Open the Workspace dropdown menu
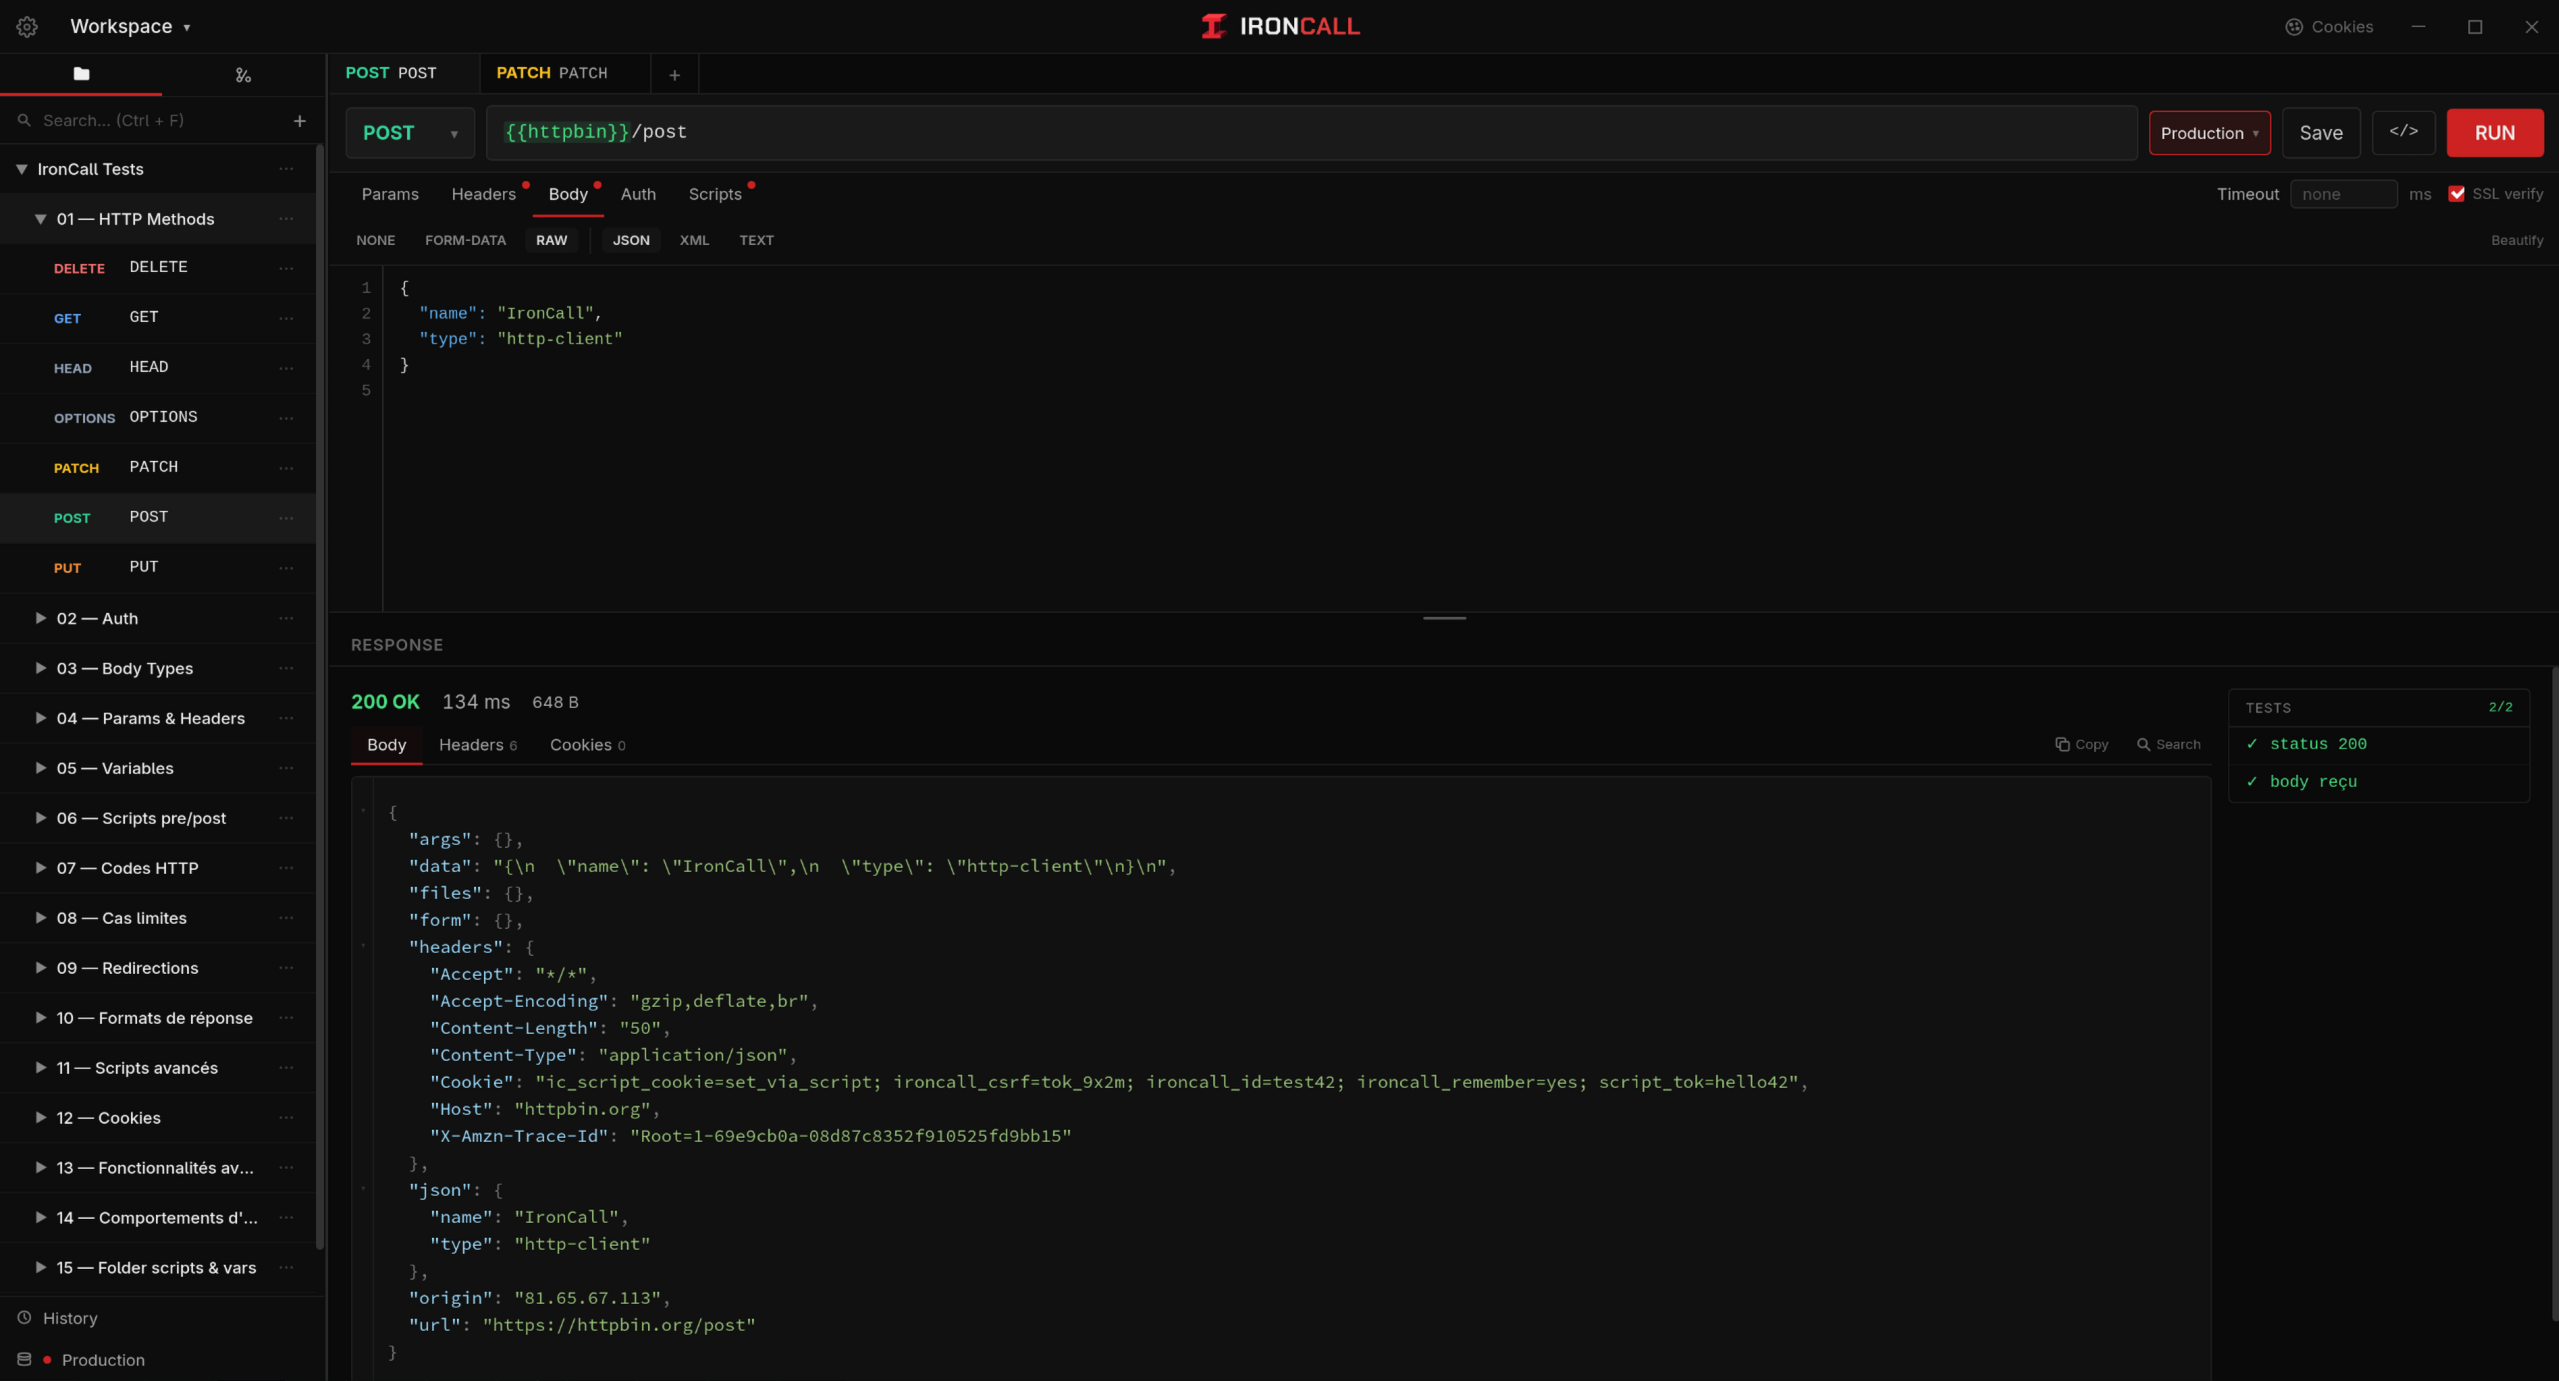 130,27
